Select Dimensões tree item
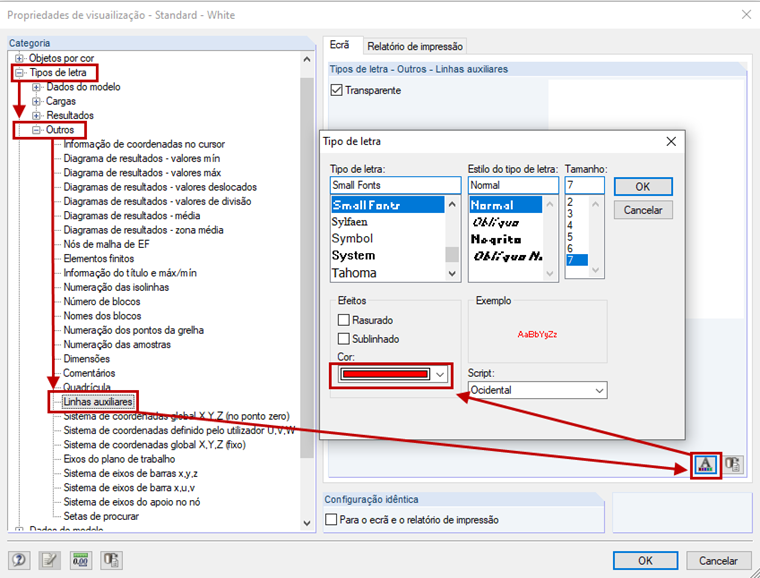 [x=87, y=359]
